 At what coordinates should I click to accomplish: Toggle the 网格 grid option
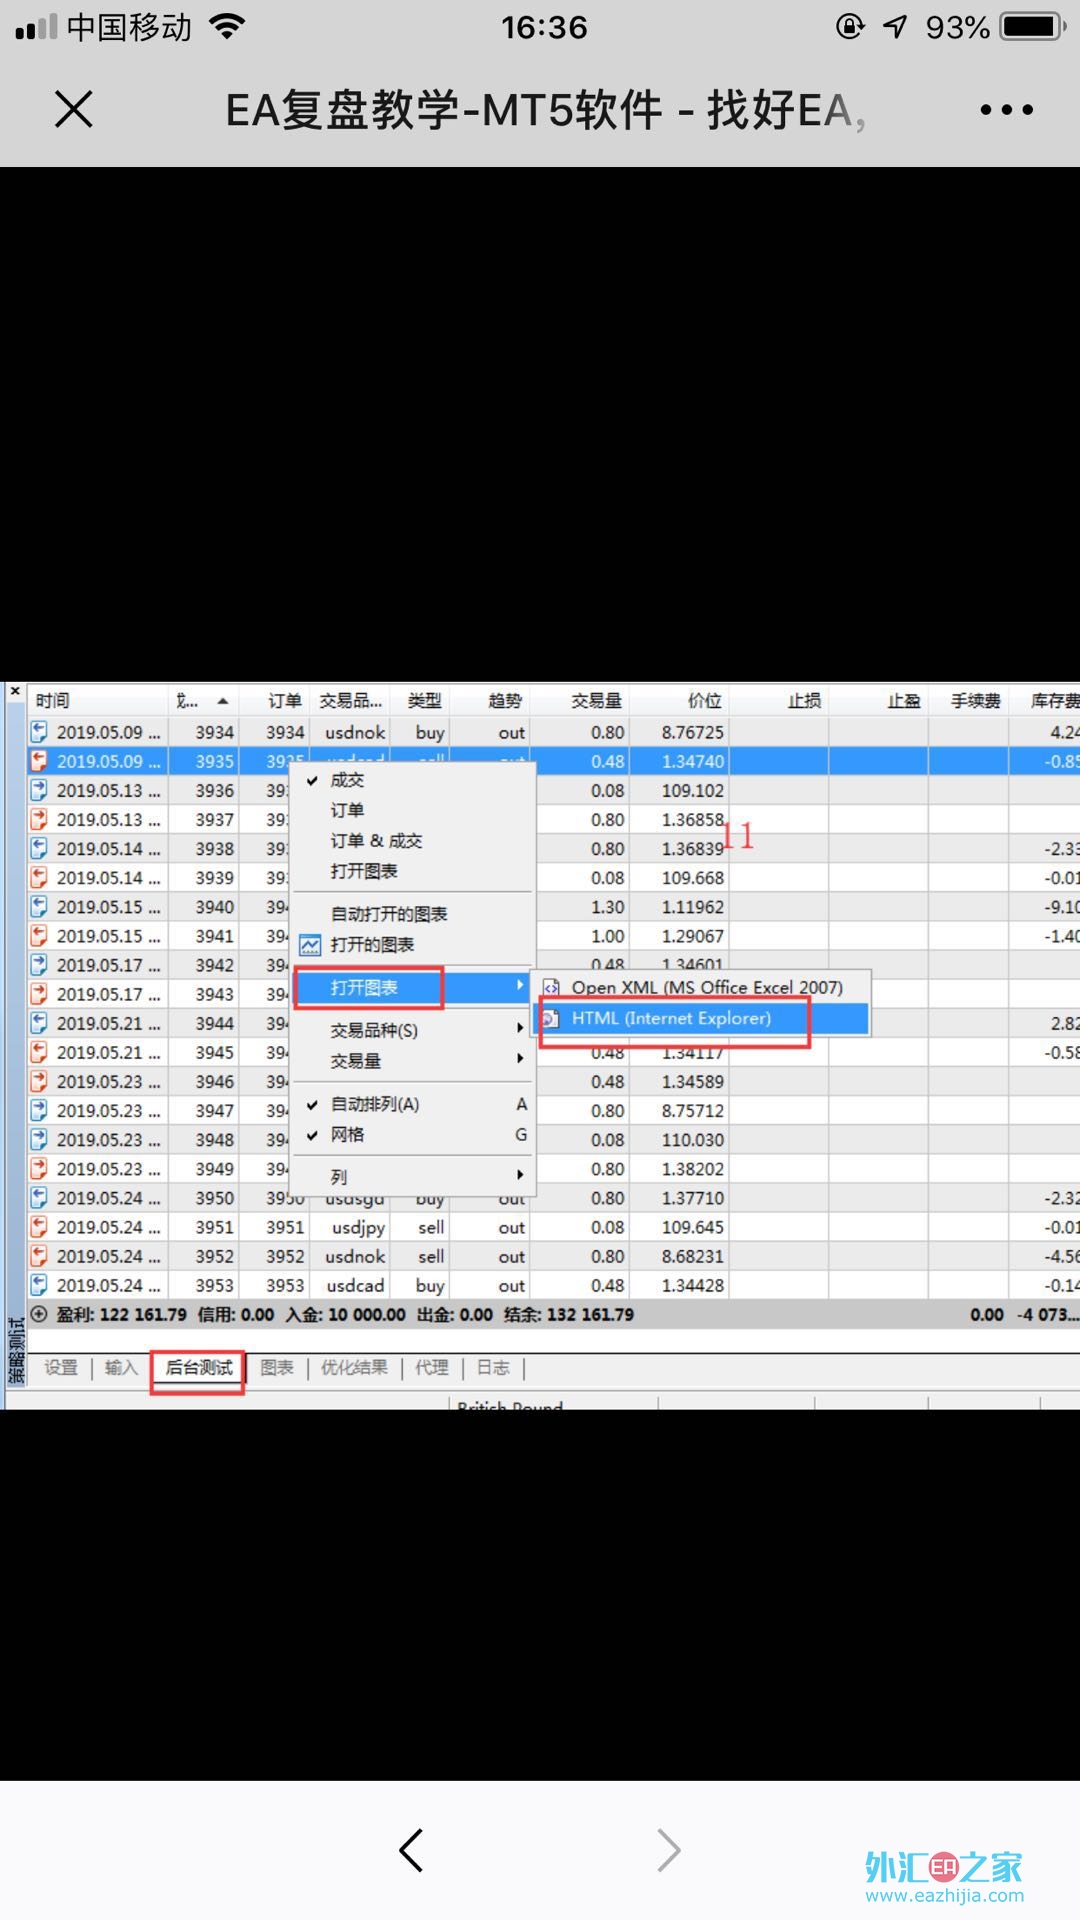pos(347,1135)
